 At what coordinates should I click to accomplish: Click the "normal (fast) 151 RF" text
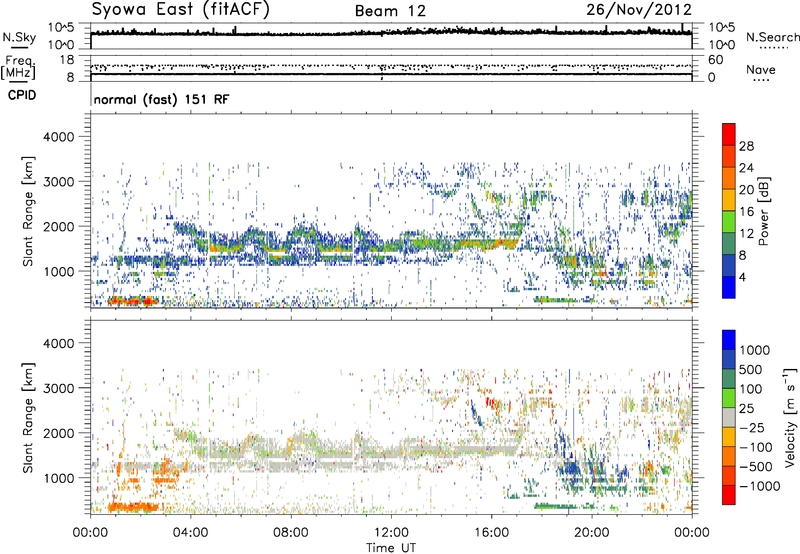[161, 99]
